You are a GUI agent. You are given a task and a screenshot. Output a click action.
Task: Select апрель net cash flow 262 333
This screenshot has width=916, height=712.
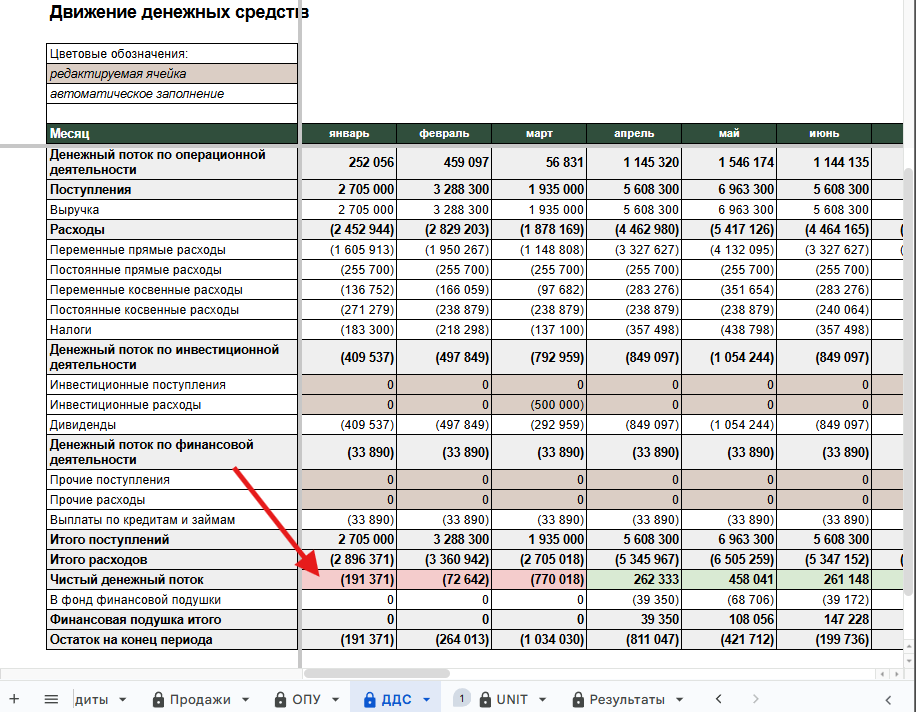pos(634,579)
